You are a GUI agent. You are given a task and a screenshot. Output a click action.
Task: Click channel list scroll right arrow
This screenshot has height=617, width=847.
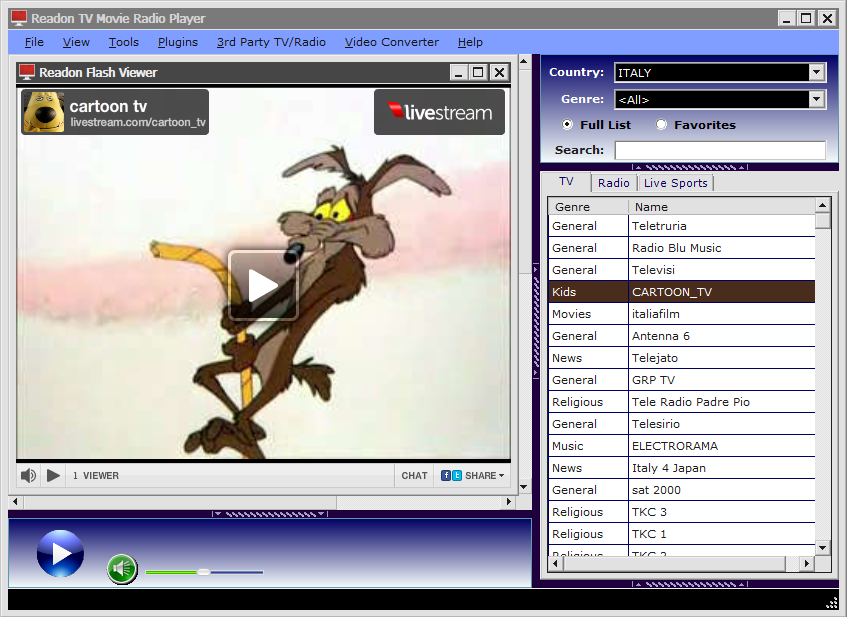[x=806, y=564]
